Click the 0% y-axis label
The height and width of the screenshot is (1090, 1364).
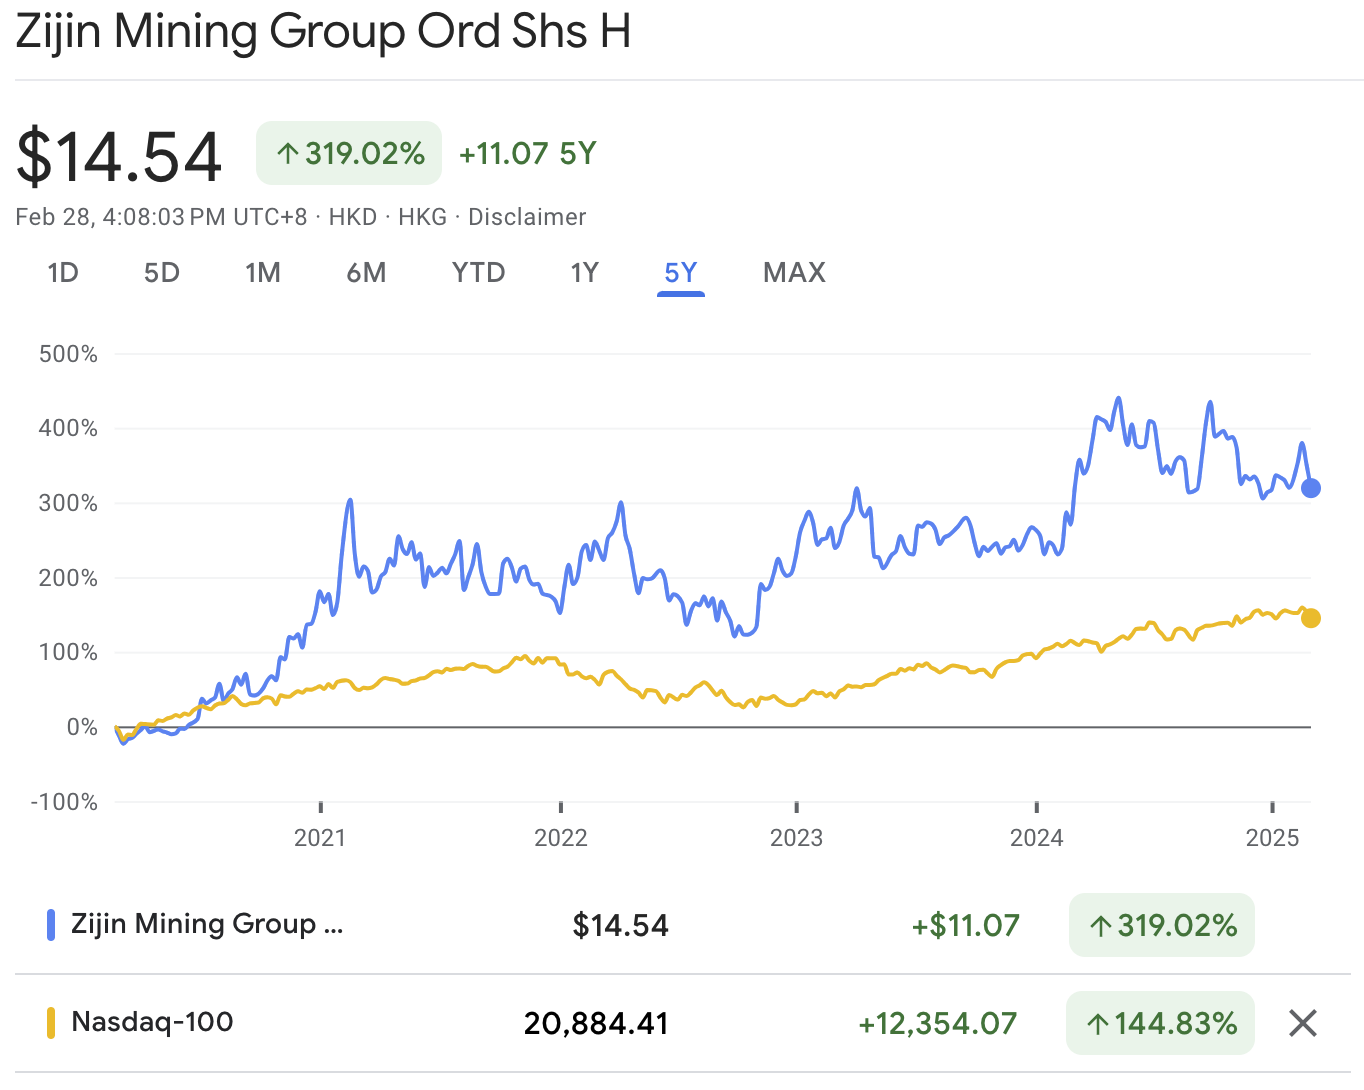click(82, 727)
